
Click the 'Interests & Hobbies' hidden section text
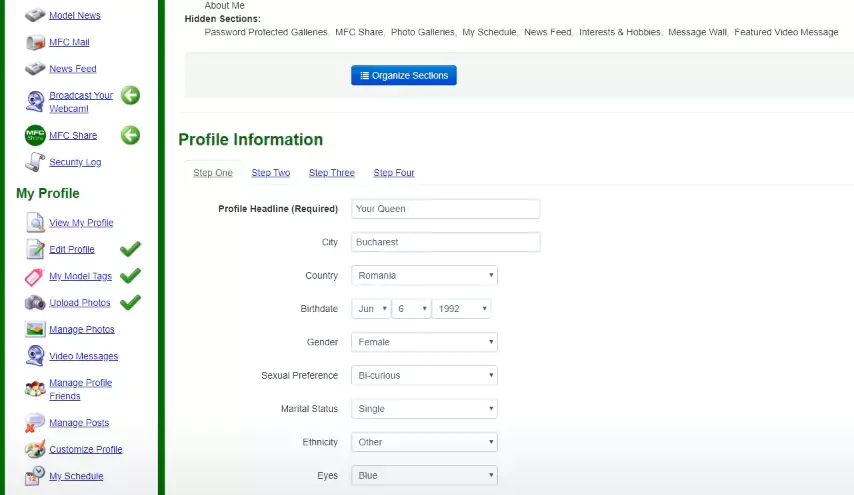620,32
